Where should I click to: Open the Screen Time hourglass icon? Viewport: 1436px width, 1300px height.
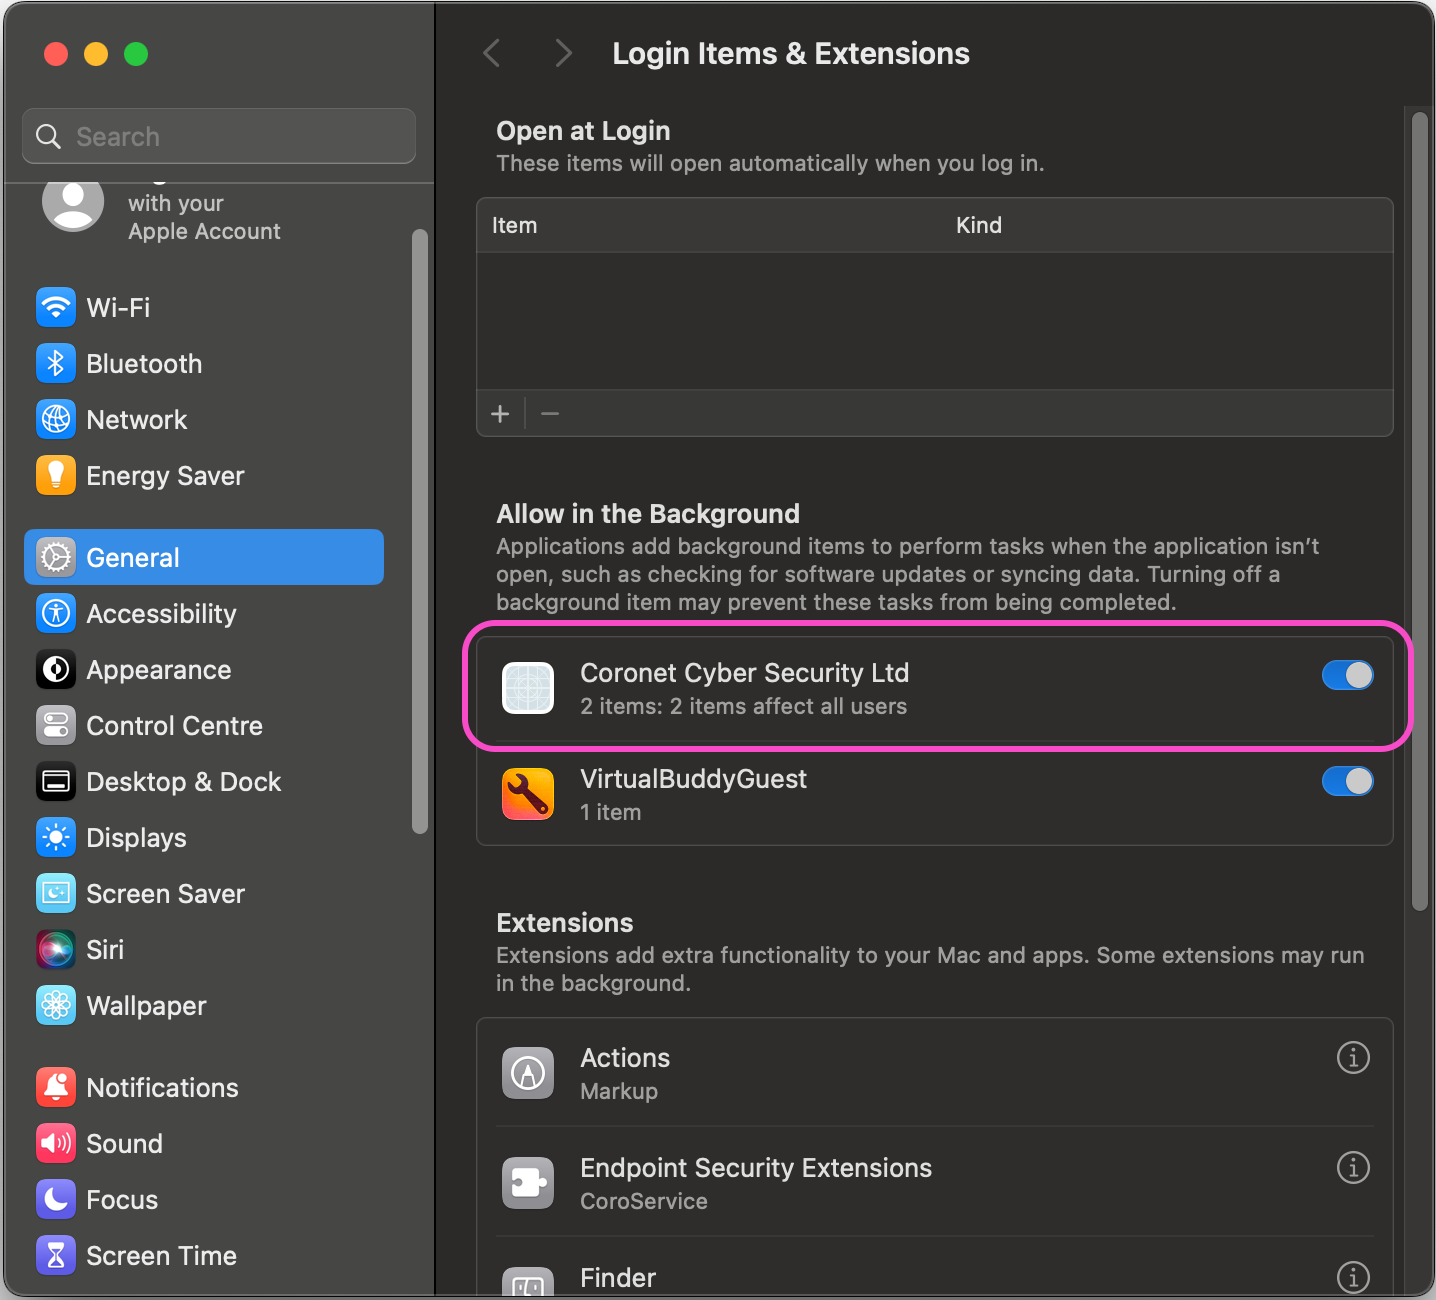tap(56, 1255)
